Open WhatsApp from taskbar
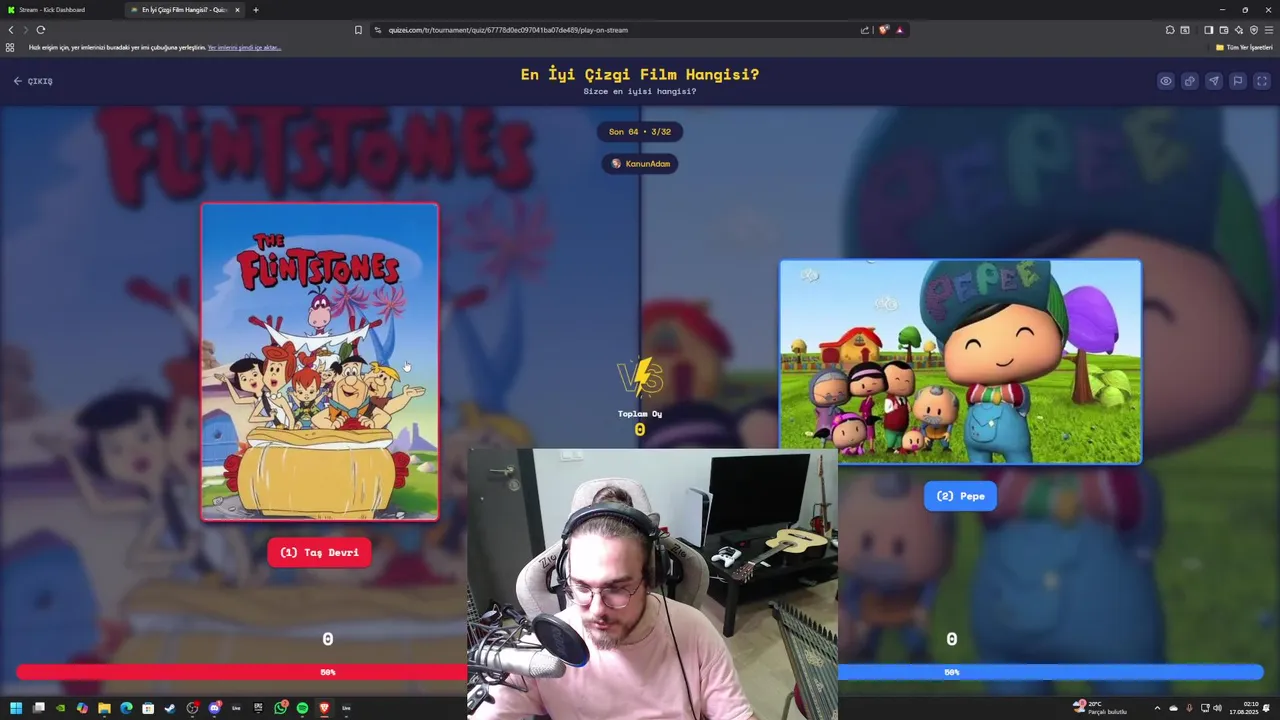 point(281,708)
